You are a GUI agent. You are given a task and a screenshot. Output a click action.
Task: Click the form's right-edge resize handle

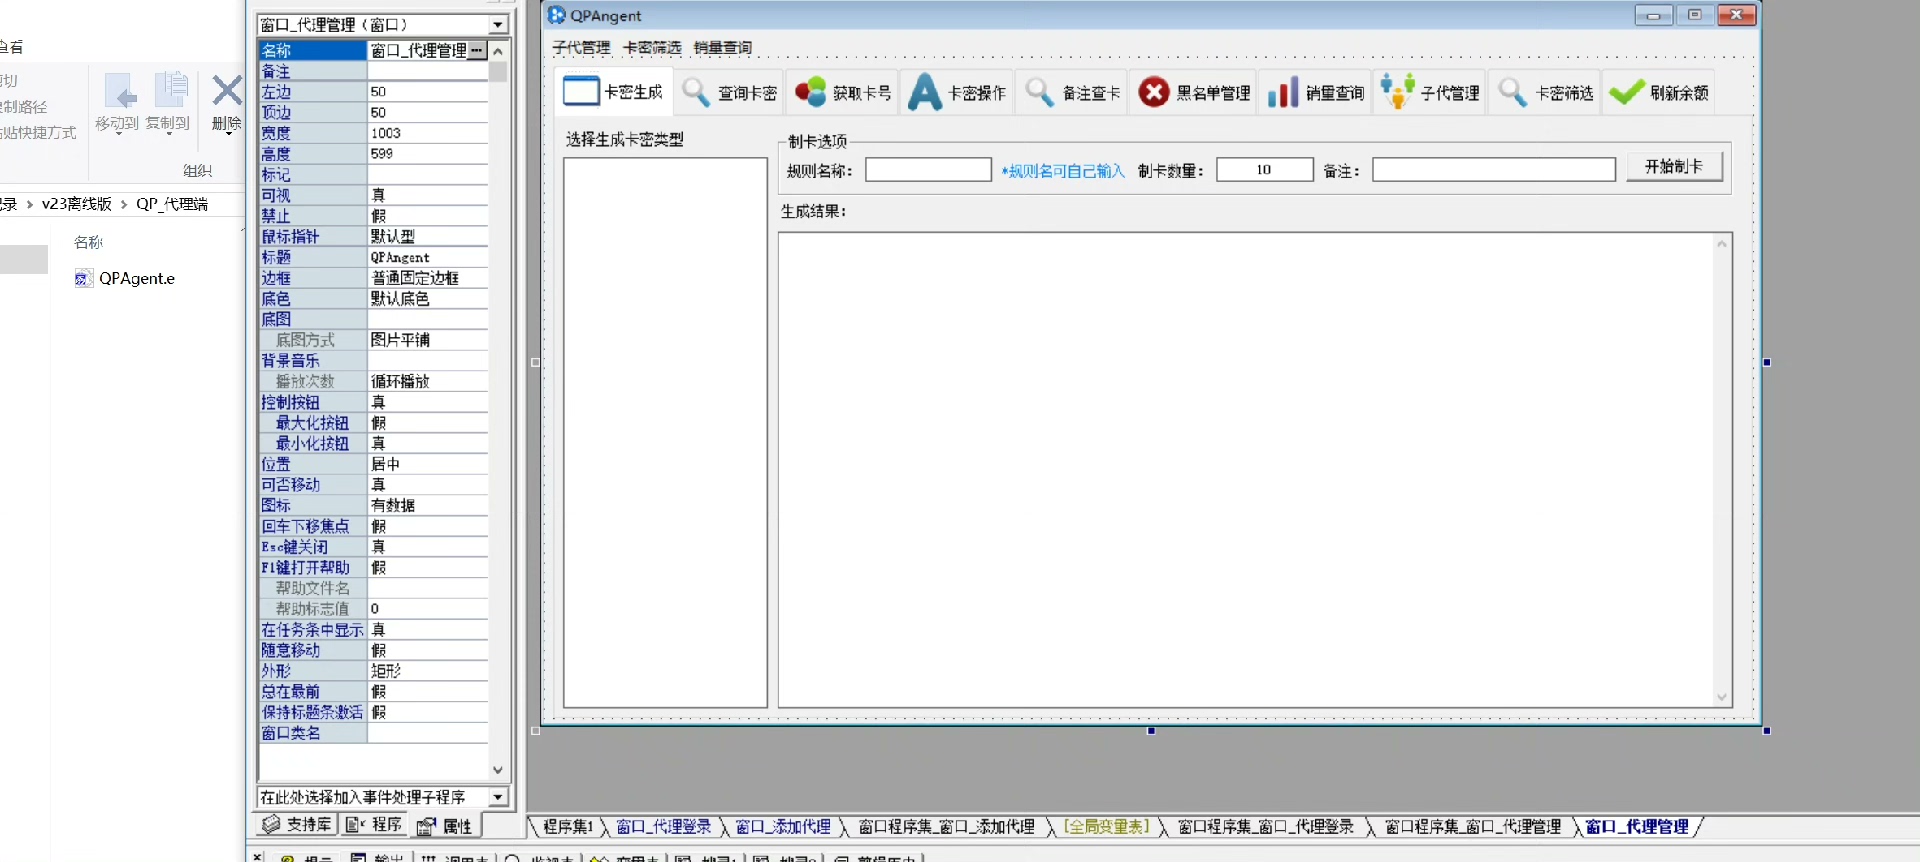coord(1767,362)
